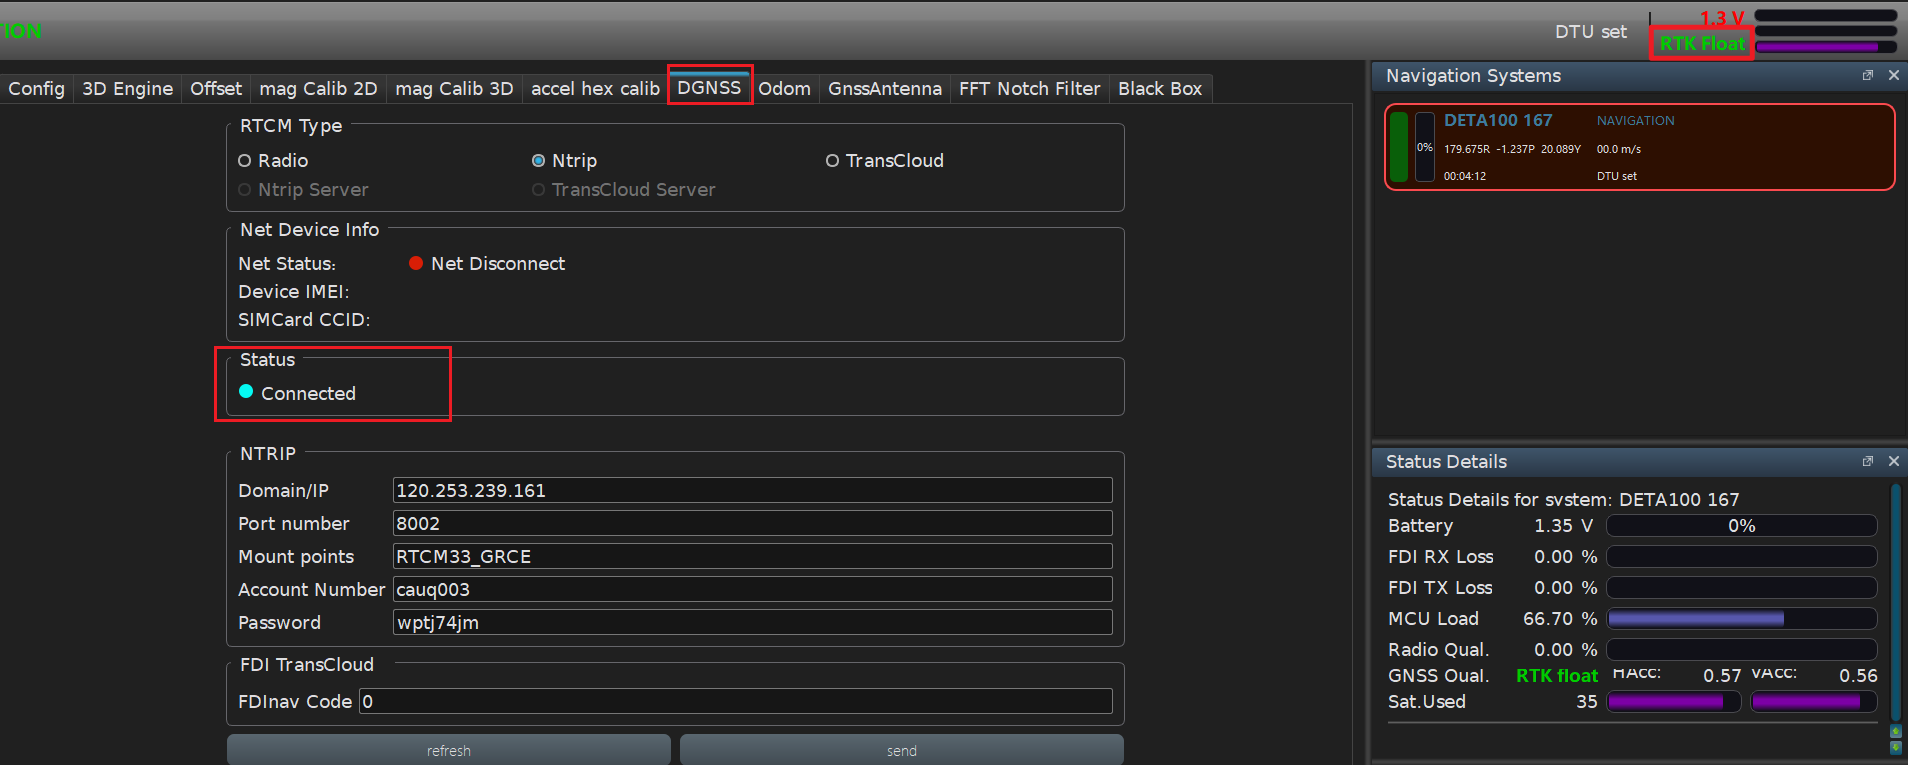Undock the Navigation Systems panel

pos(1867,75)
